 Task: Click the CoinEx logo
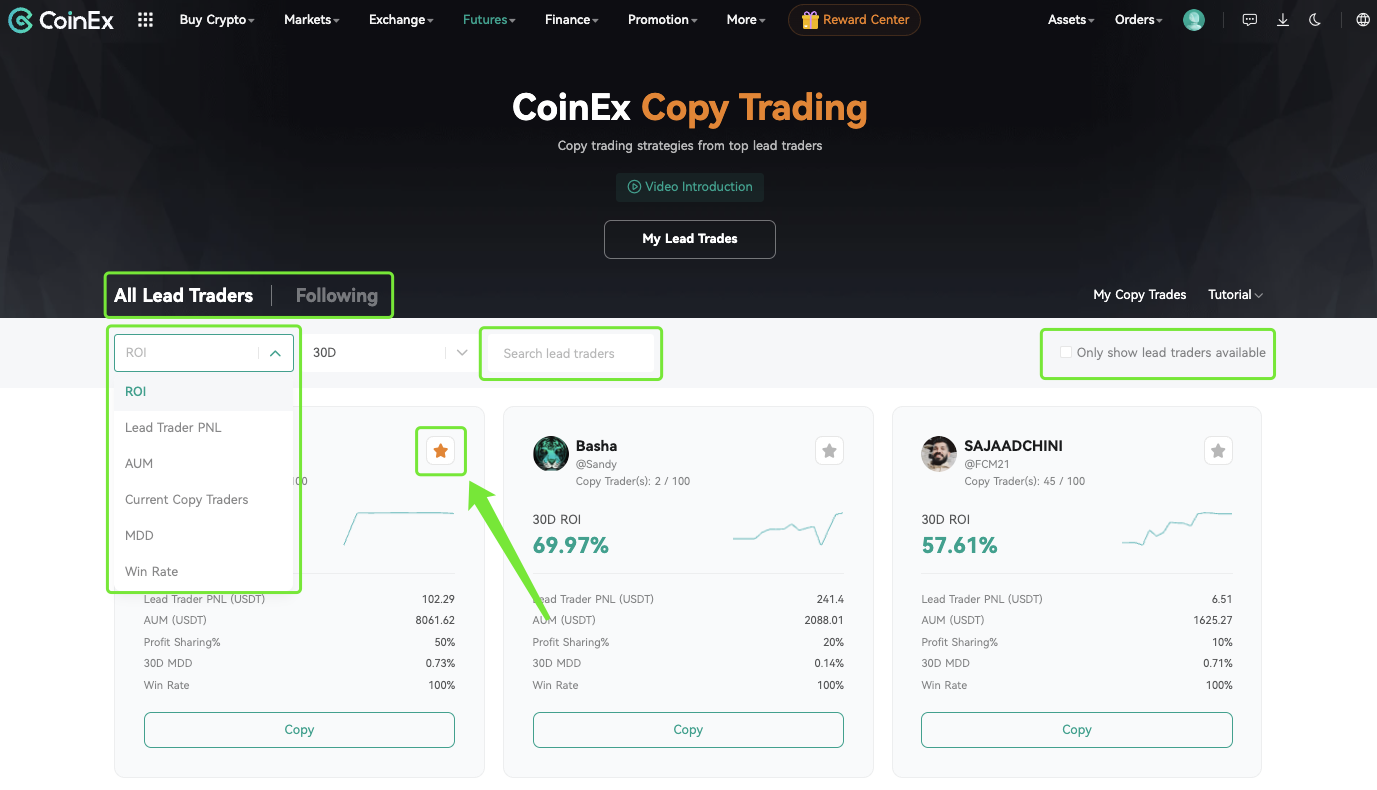(x=60, y=19)
